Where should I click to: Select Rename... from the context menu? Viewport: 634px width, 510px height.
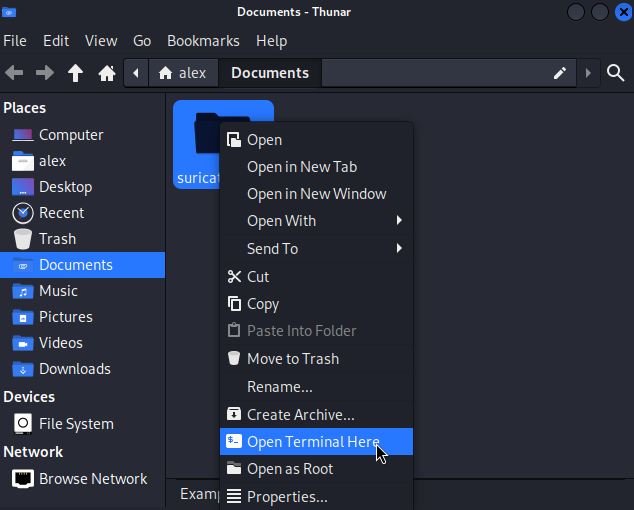pyautogui.click(x=316, y=387)
